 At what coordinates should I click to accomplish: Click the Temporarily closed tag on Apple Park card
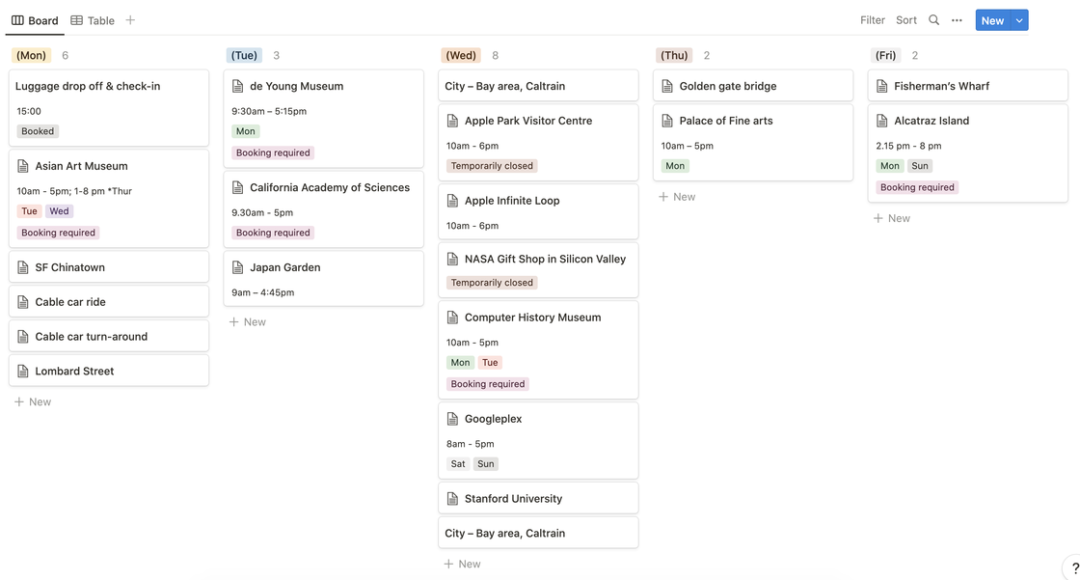pyautogui.click(x=492, y=166)
